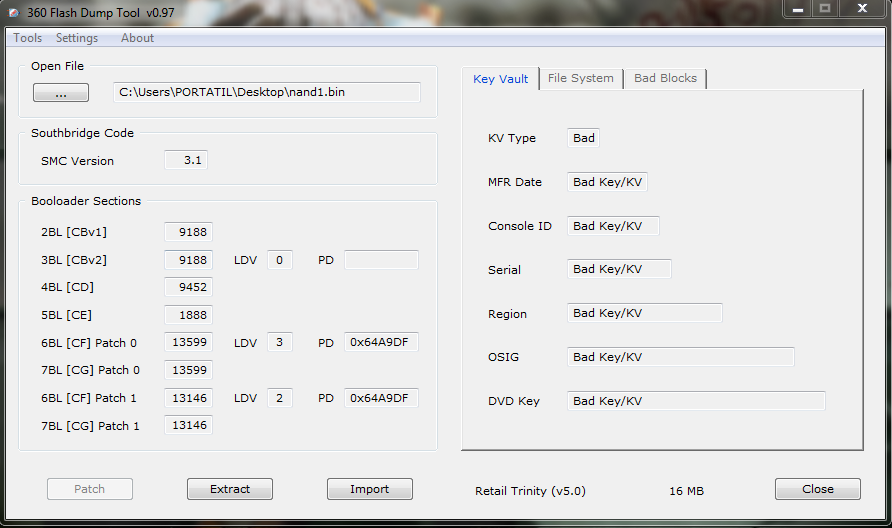Click the 4BL [CD] field showing 9452
892x528 pixels.
pos(188,287)
